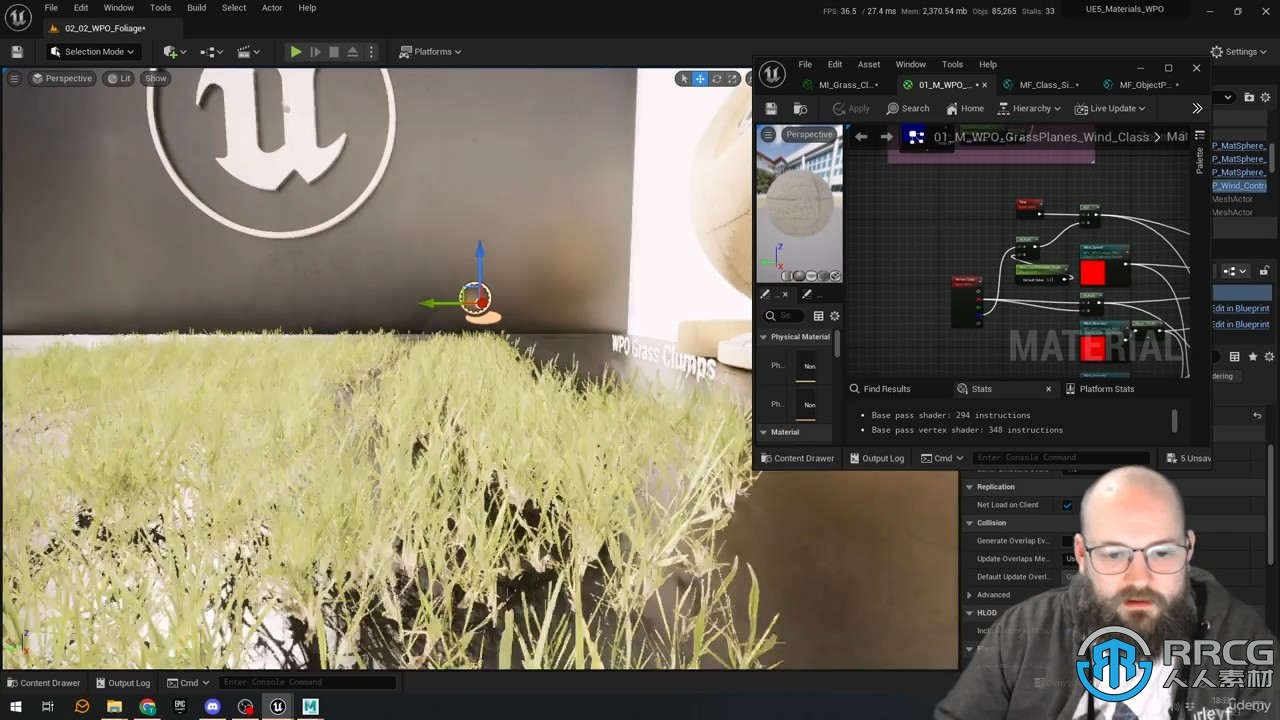This screenshot has width=1280, height=720.
Task: Open Platforms dropdown
Action: coord(431,52)
